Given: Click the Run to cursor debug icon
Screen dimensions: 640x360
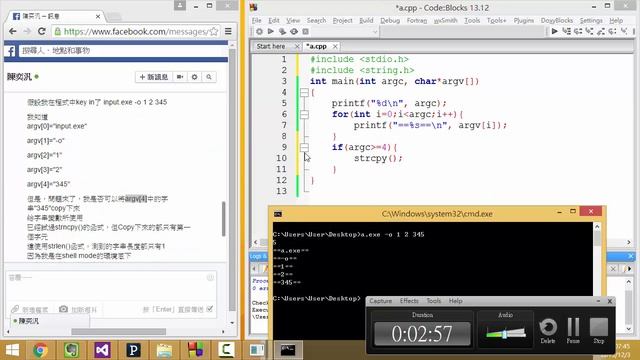Looking at the screenshot, I should [567, 31].
